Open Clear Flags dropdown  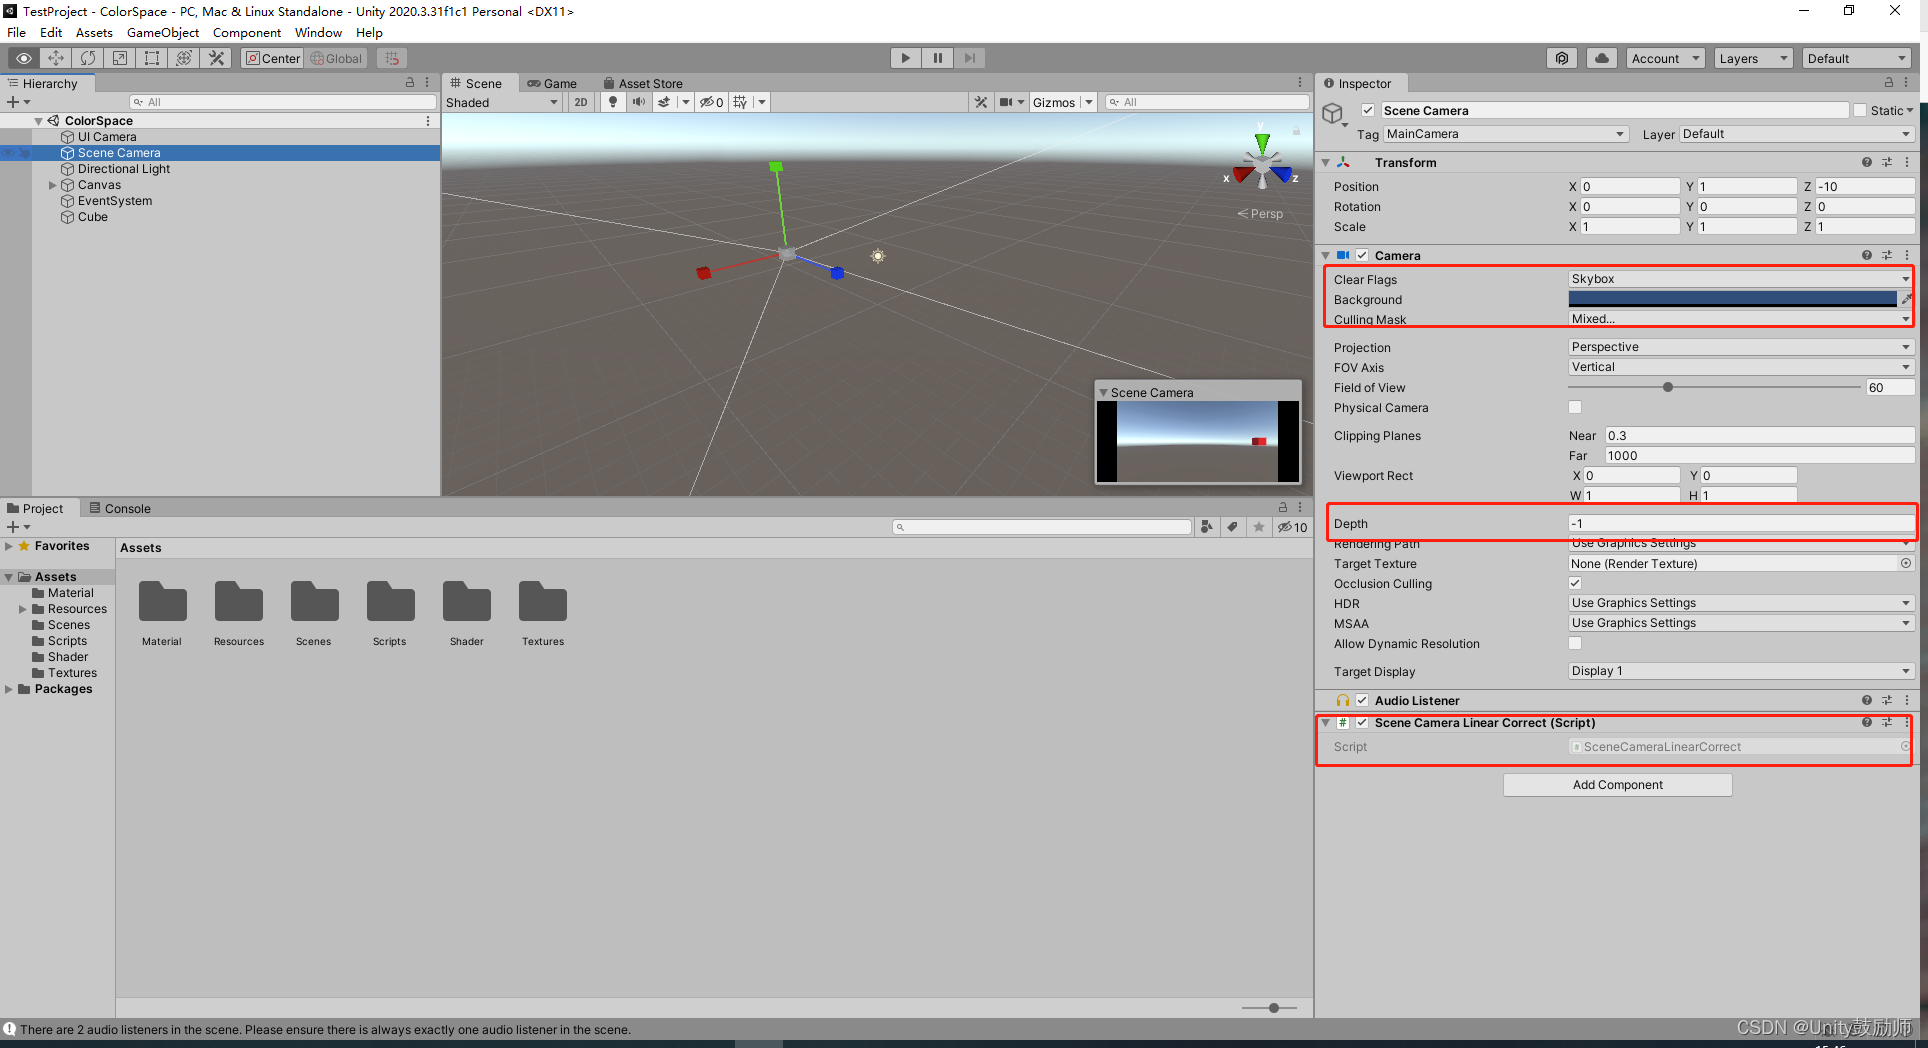pyautogui.click(x=1740, y=279)
